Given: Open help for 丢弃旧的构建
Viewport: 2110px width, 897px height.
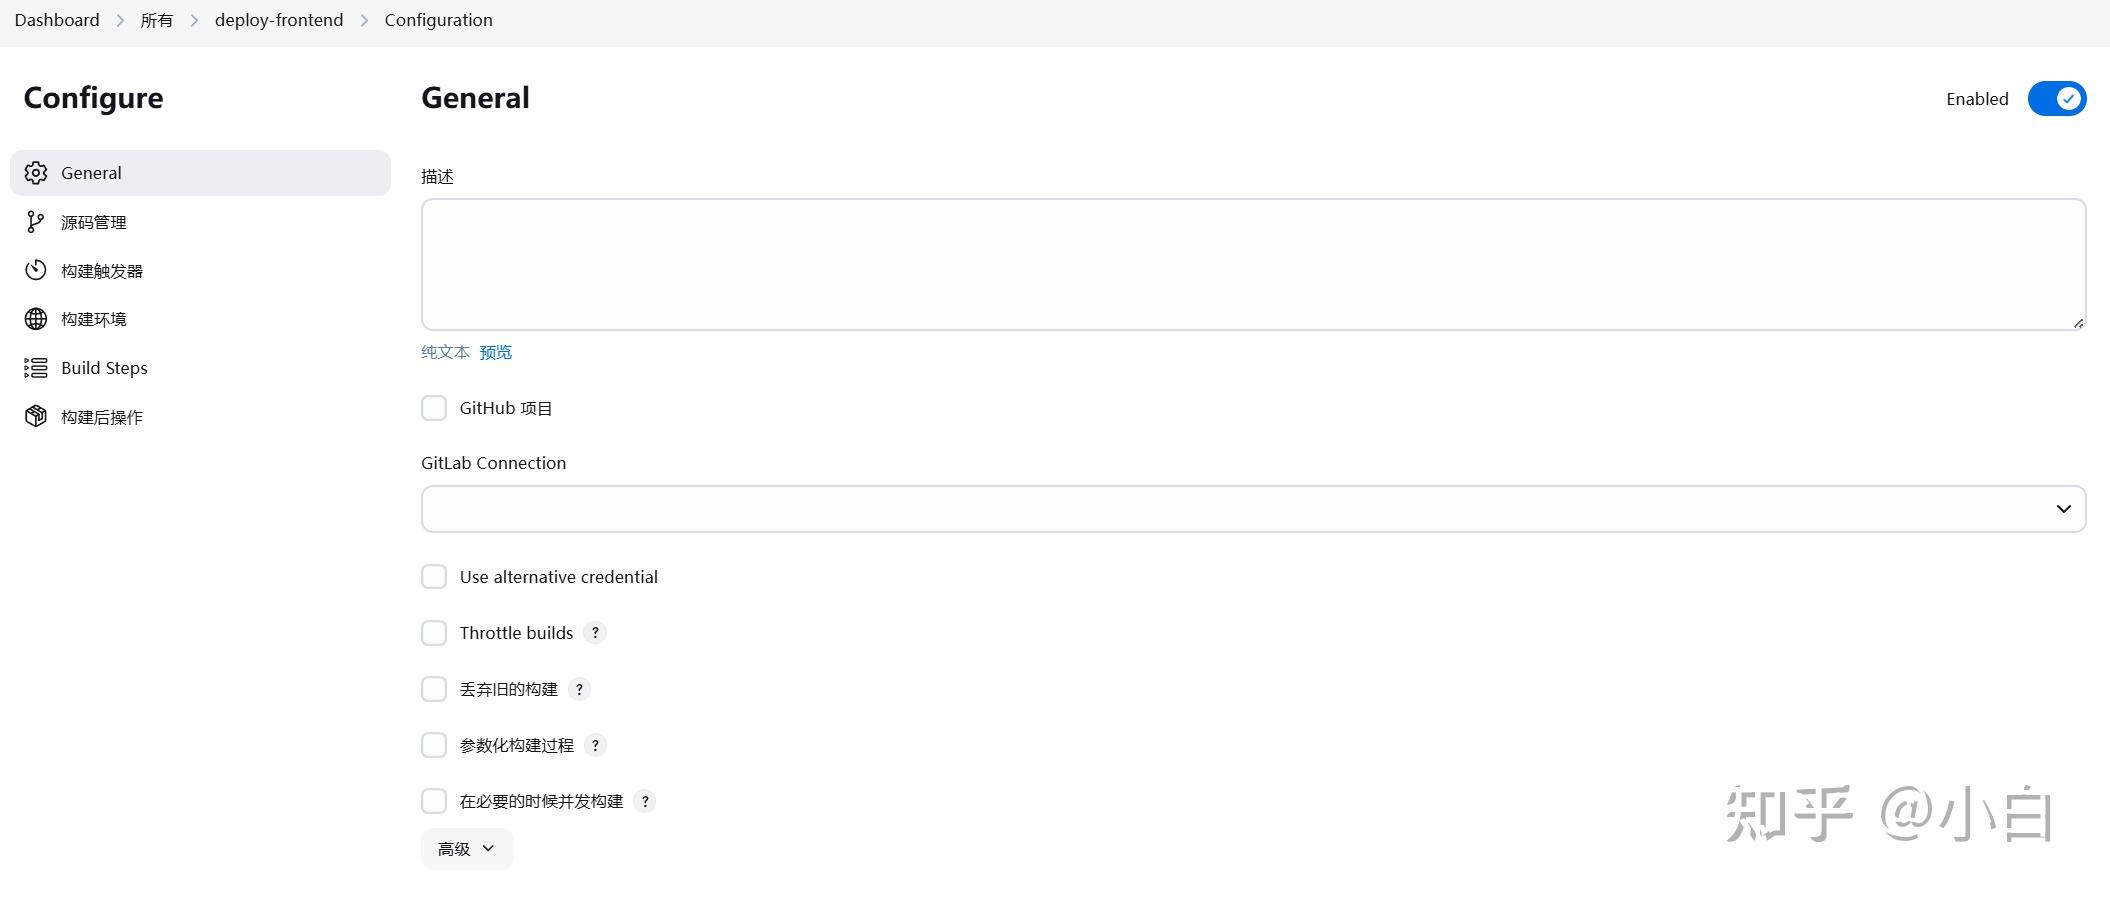Looking at the screenshot, I should coord(580,689).
